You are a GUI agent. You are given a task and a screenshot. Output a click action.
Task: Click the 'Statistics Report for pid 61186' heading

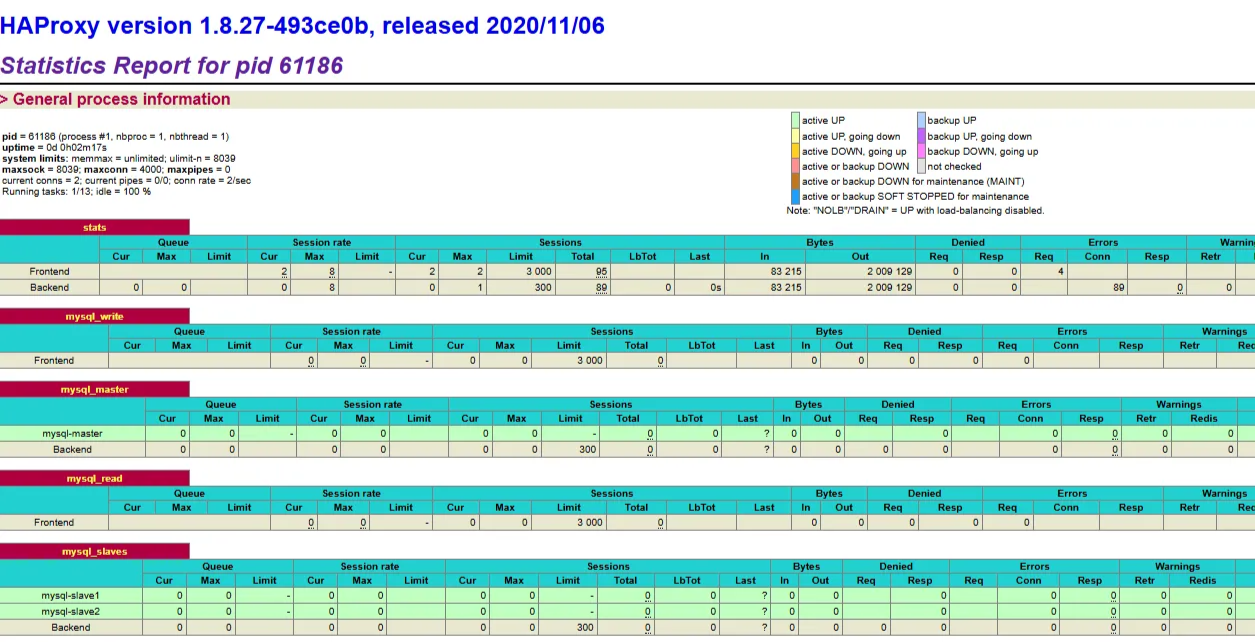(171, 66)
